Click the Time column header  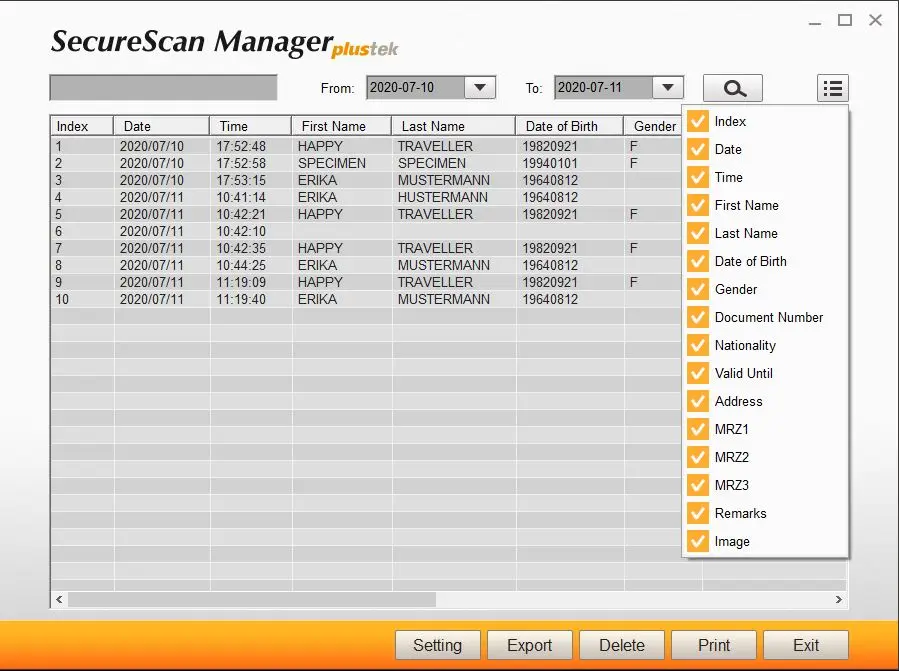pyautogui.click(x=251, y=126)
